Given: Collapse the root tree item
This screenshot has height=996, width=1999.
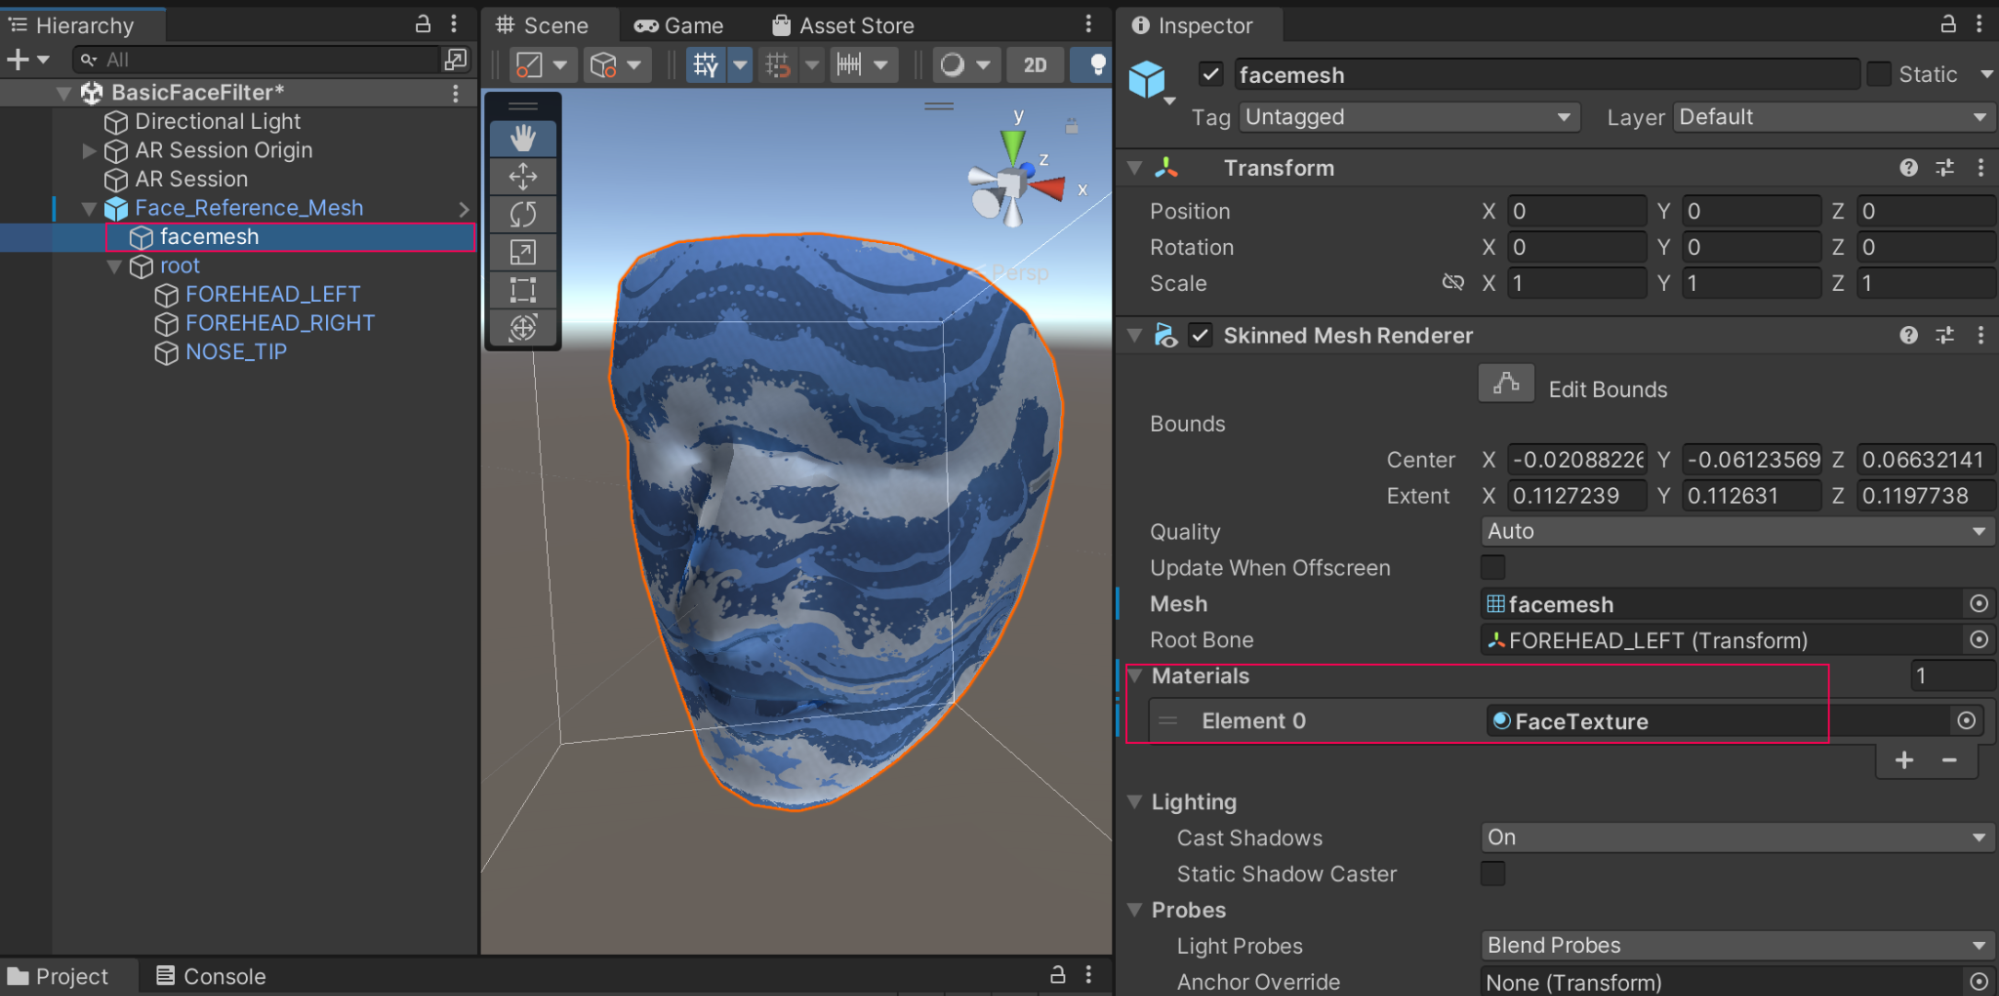Looking at the screenshot, I should (x=115, y=266).
